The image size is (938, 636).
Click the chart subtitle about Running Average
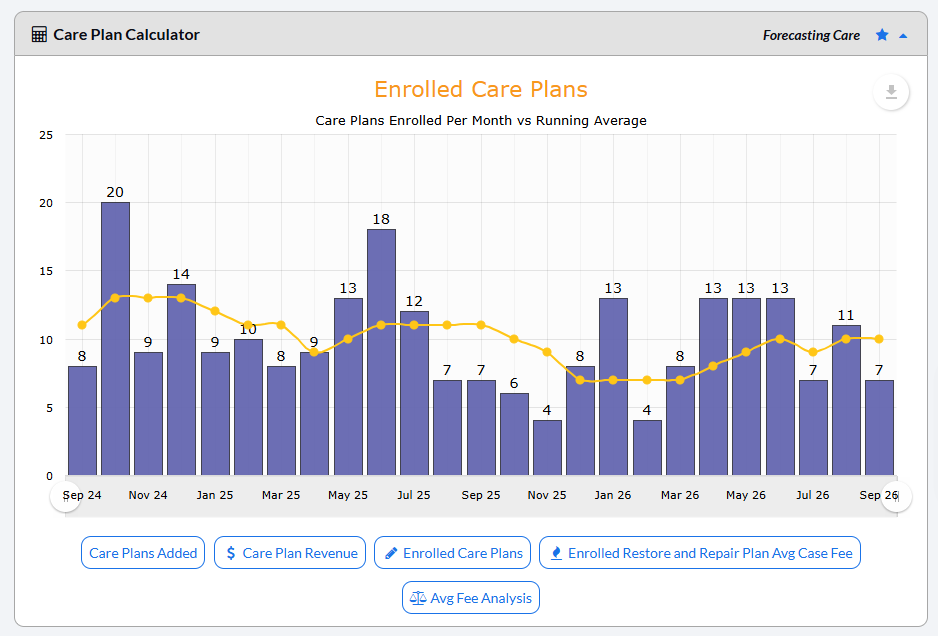point(481,120)
